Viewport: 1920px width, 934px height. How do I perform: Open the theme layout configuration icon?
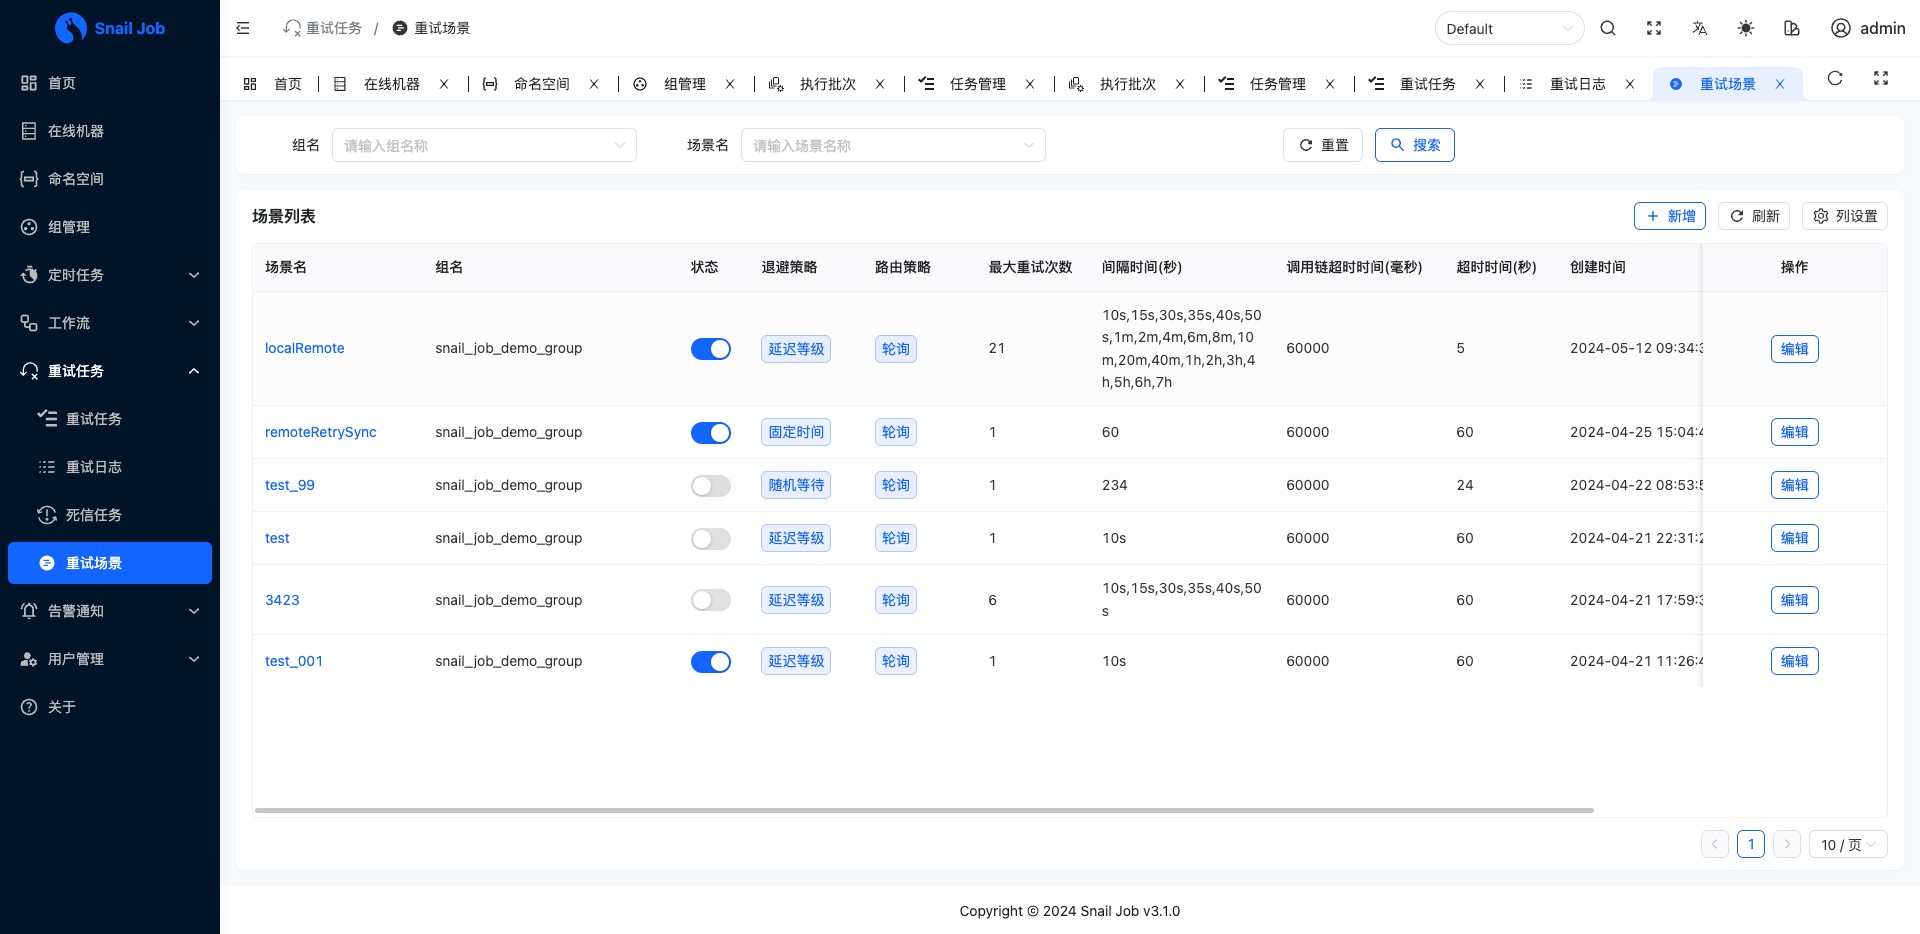point(1792,28)
